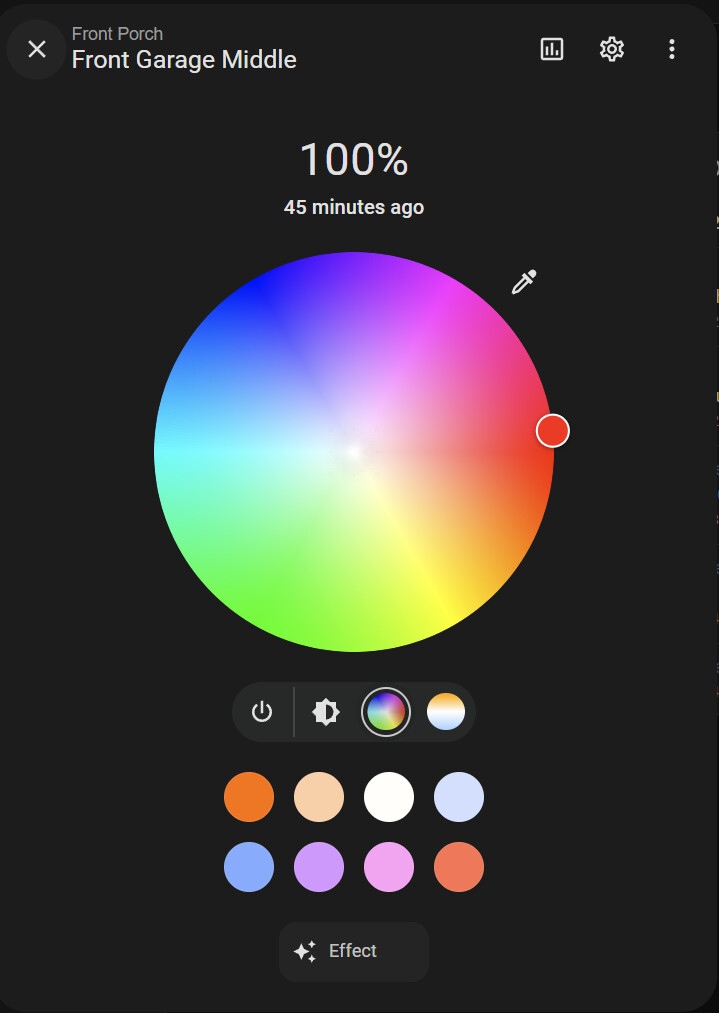Open the history graph icon
Viewport: 719px width, 1013px height.
[552, 49]
